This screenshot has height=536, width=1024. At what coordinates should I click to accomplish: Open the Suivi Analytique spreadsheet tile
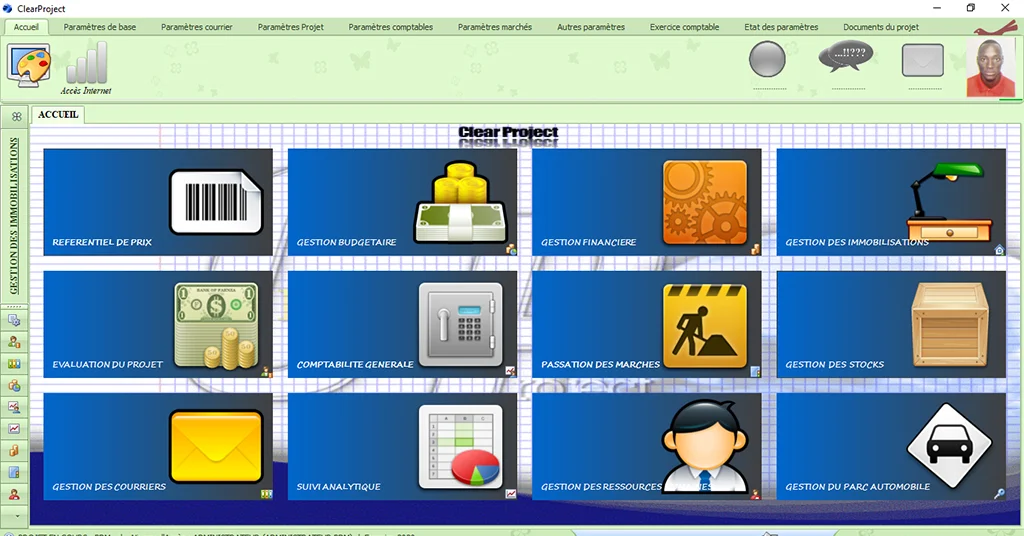pyautogui.click(x=402, y=447)
